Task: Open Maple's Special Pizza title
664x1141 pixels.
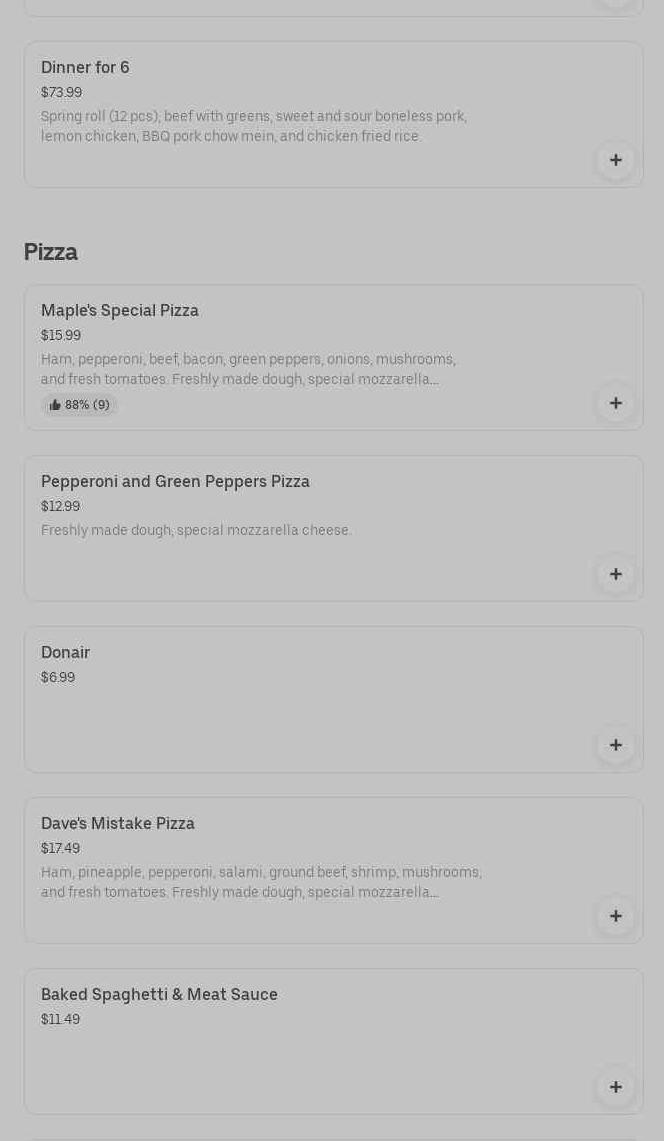Action: pyautogui.click(x=120, y=311)
